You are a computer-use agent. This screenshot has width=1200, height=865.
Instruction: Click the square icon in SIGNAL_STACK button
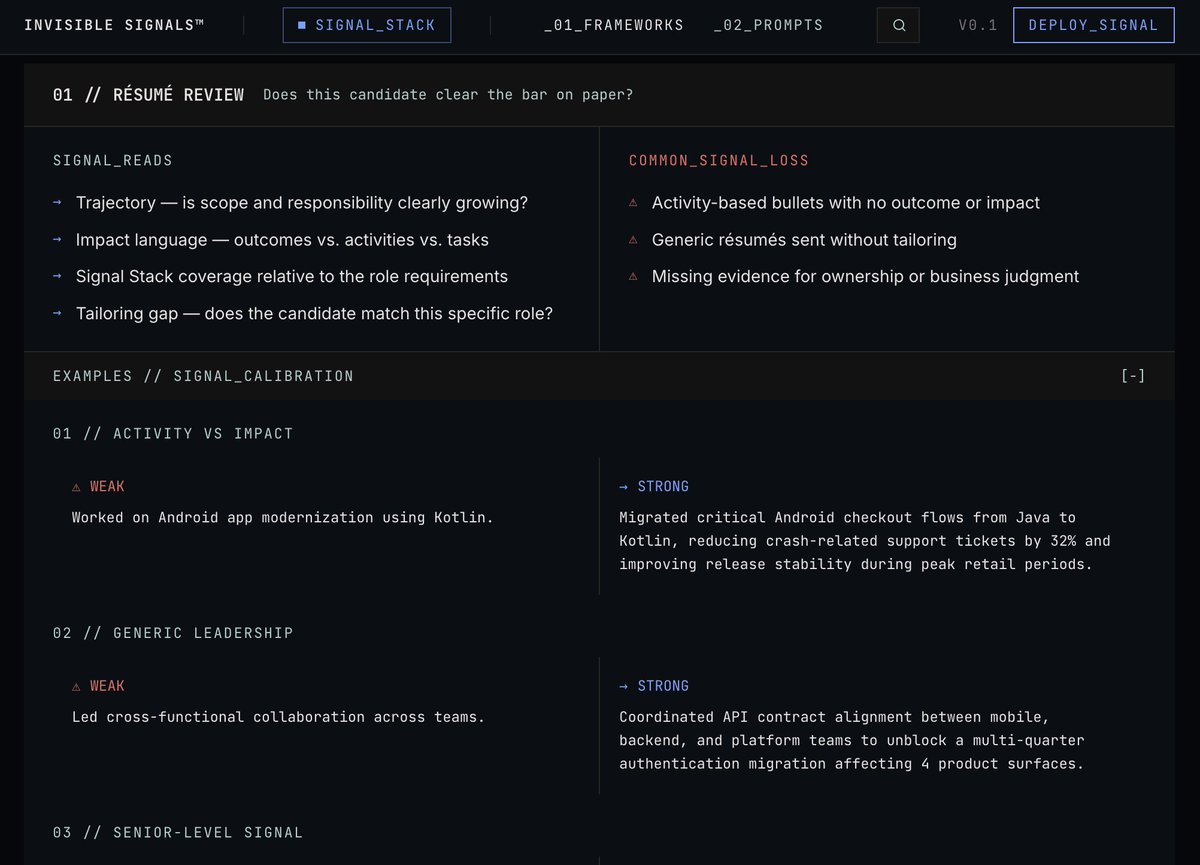click(303, 25)
